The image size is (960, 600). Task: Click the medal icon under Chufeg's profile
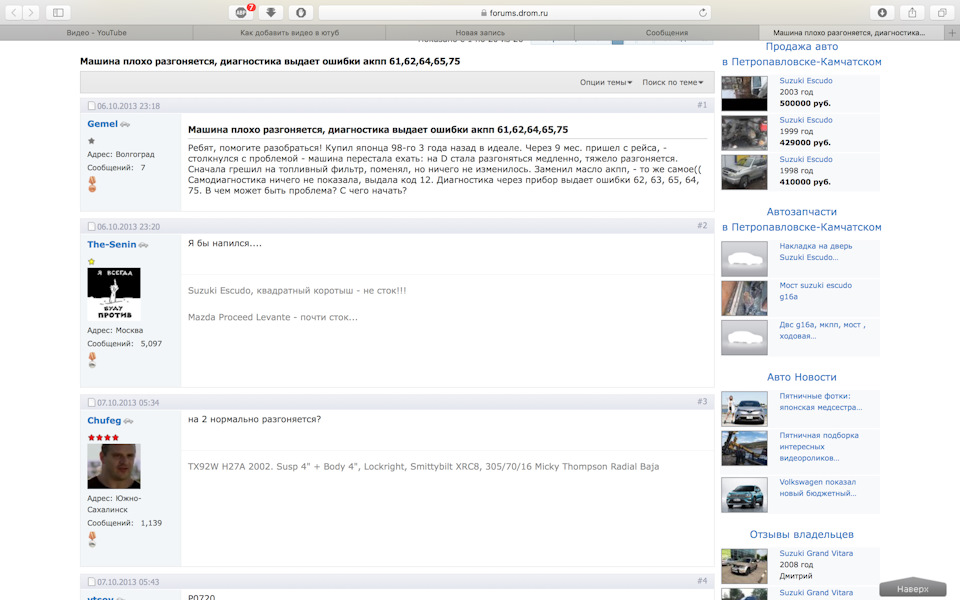coord(92,539)
